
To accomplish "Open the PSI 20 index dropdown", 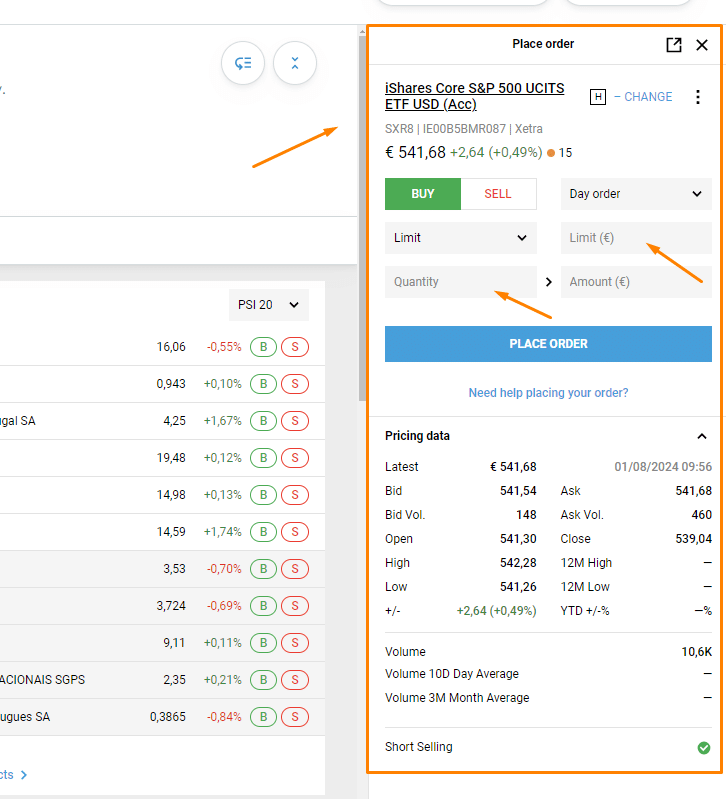I will tap(268, 305).
